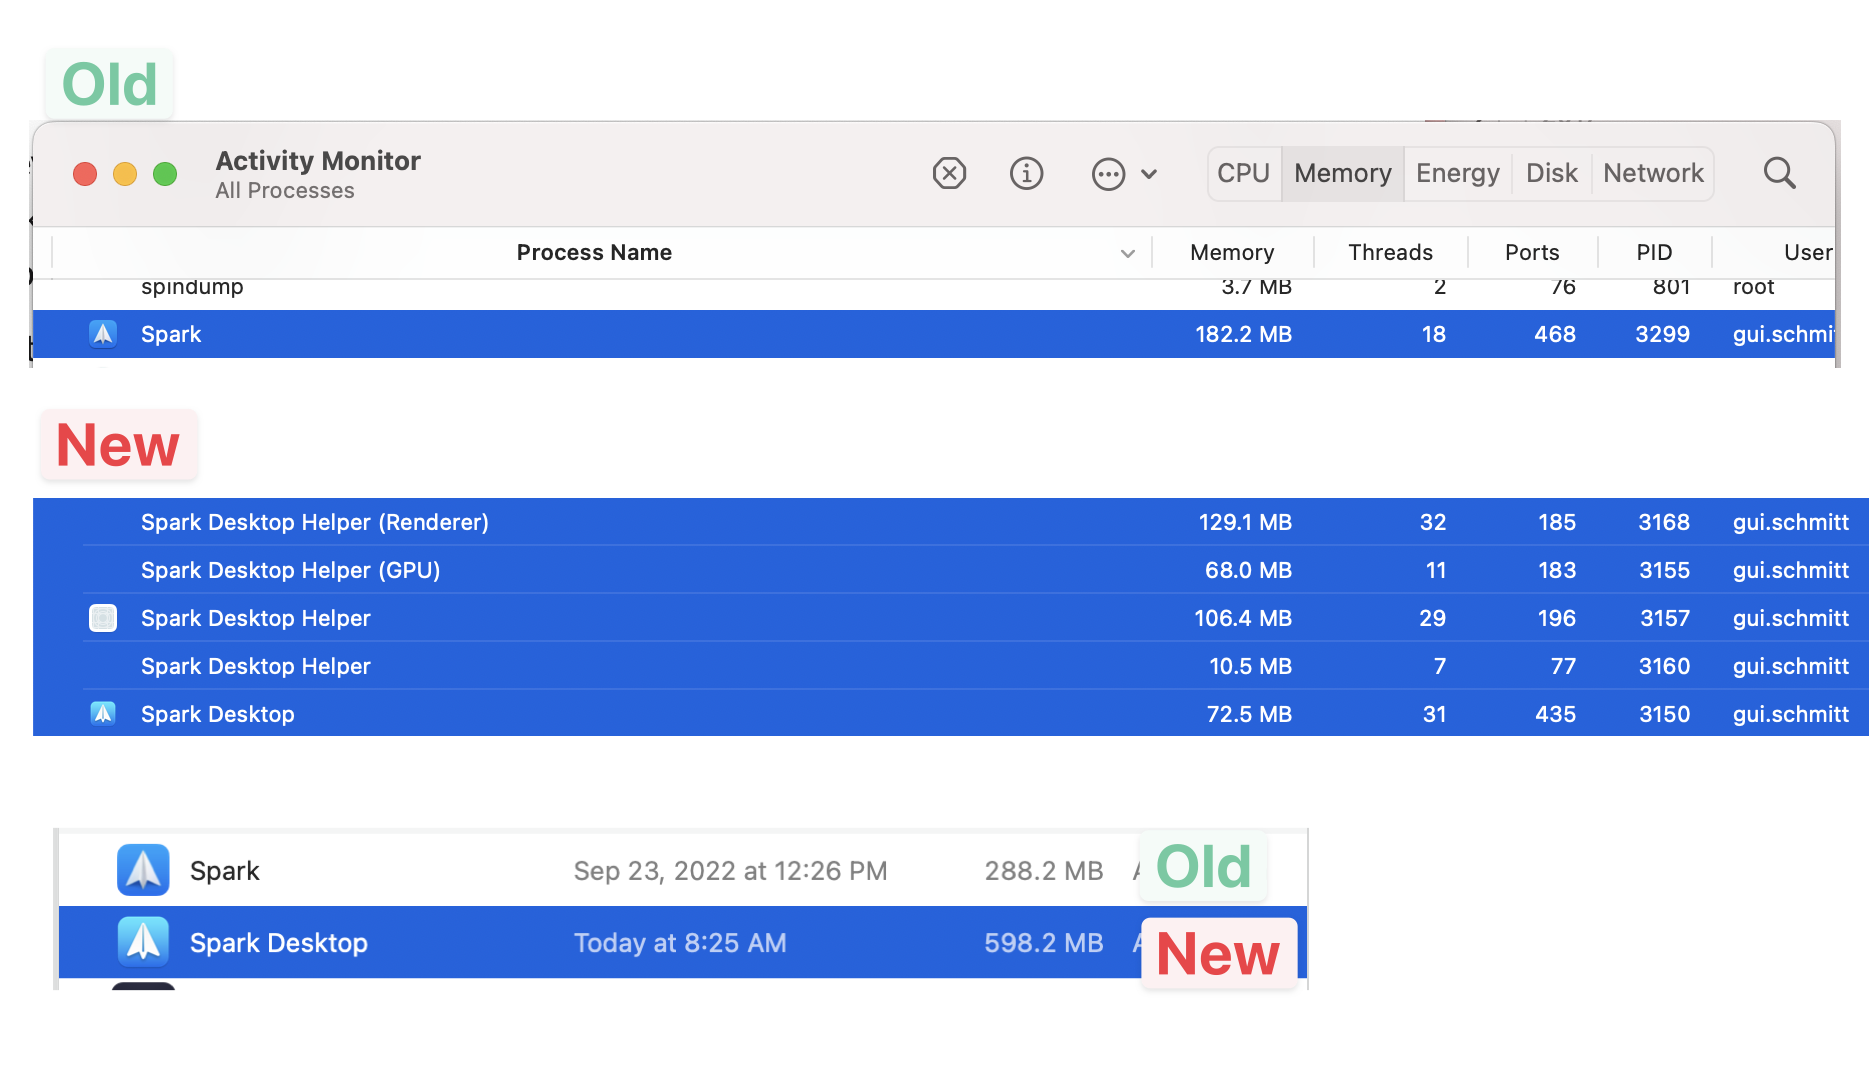Image resolution: width=1869 pixels, height=1072 pixels.
Task: Click the PID 3155 cell
Action: point(1664,570)
